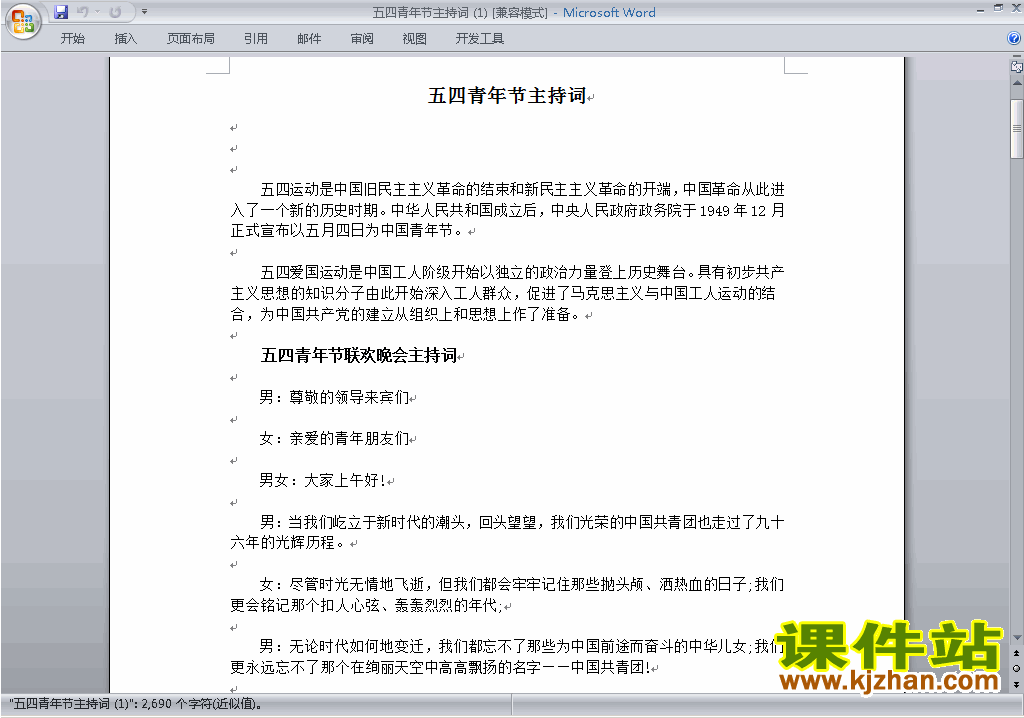1024x718 pixels.
Task: Click the vertical scrollbar down arrow
Action: coord(1017,638)
